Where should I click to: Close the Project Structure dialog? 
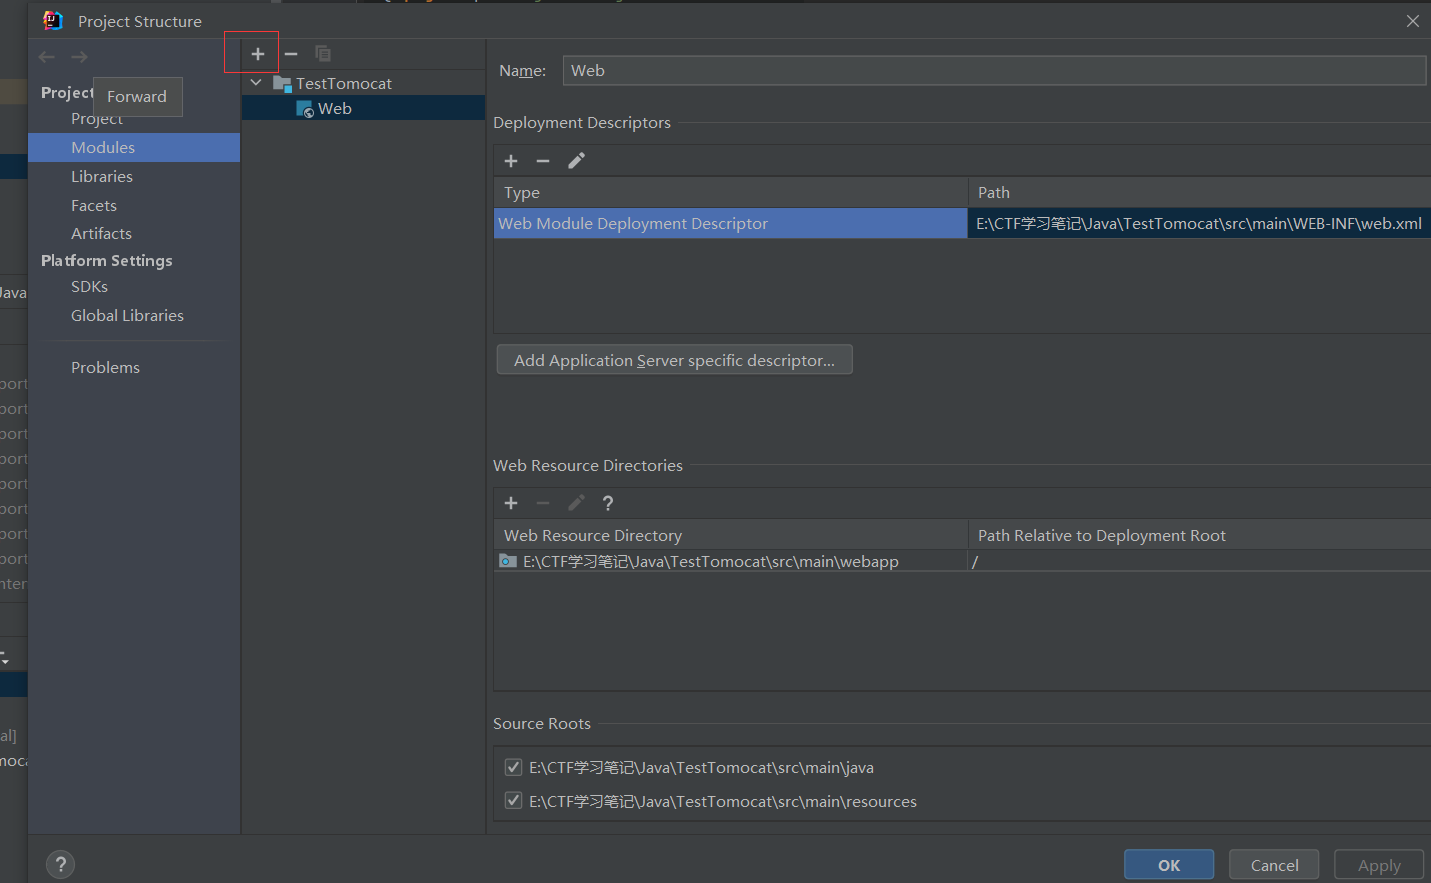pos(1412,21)
